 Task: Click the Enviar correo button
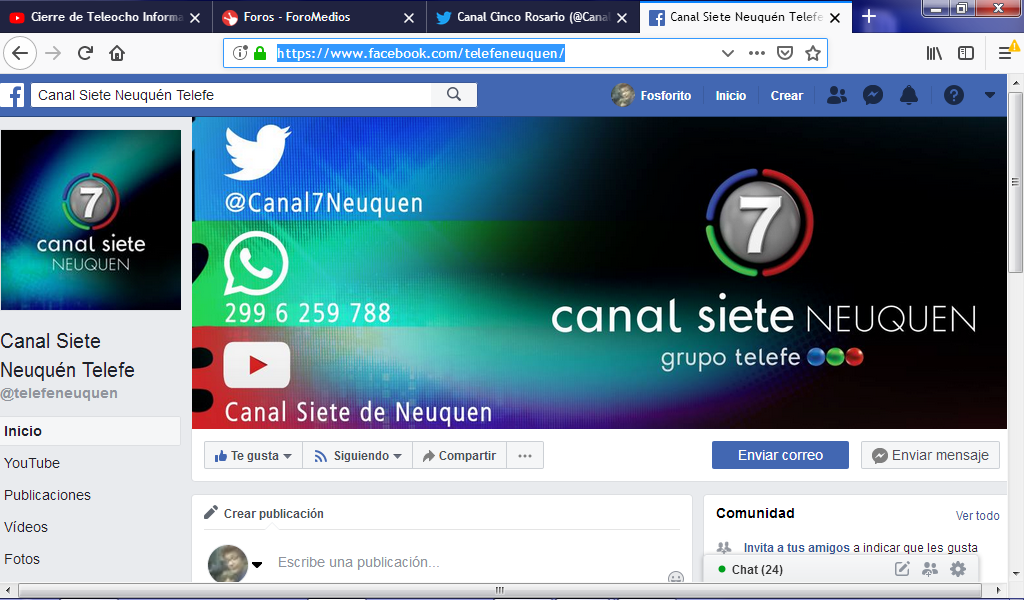tap(780, 455)
